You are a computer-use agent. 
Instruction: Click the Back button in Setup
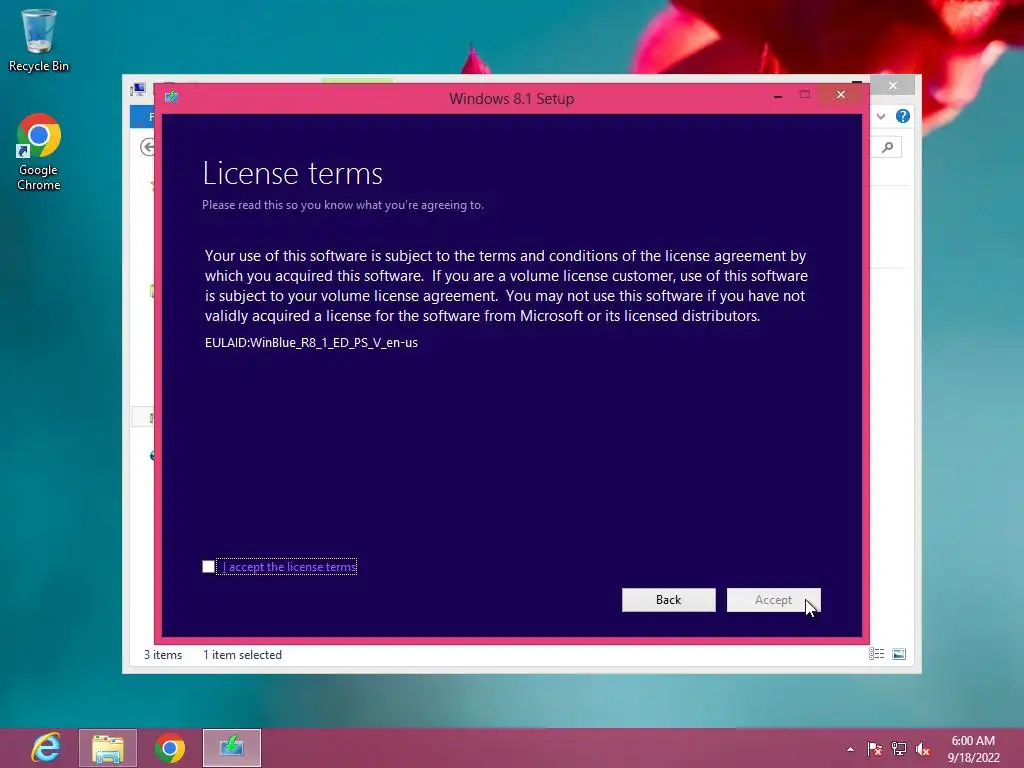click(x=668, y=600)
